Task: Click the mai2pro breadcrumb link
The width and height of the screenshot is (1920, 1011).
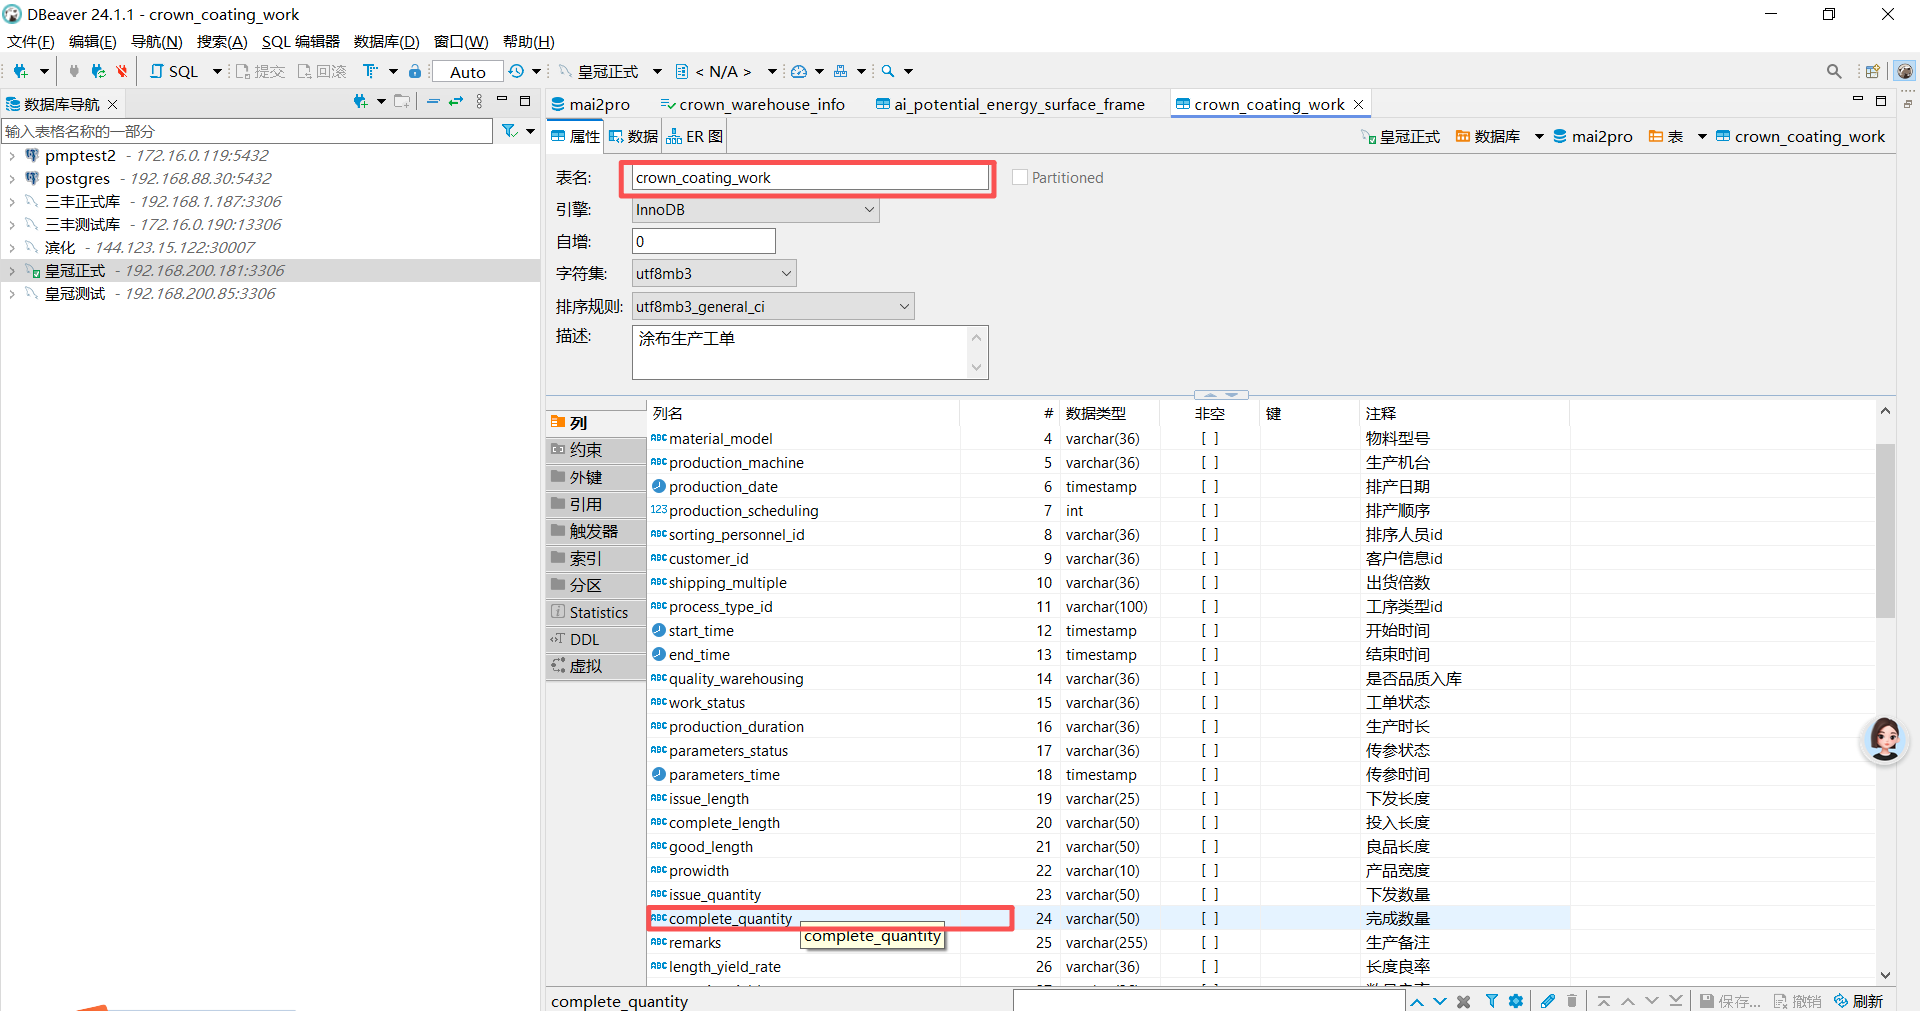Action: tap(1593, 136)
